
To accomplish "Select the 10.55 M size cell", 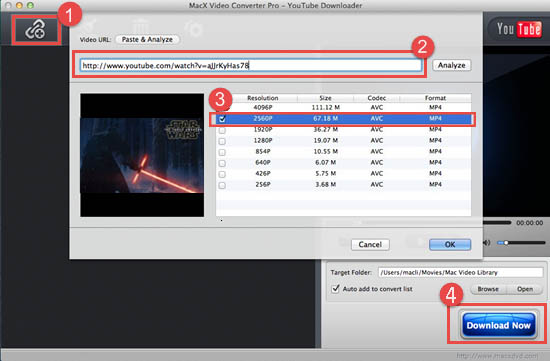I will point(325,152).
